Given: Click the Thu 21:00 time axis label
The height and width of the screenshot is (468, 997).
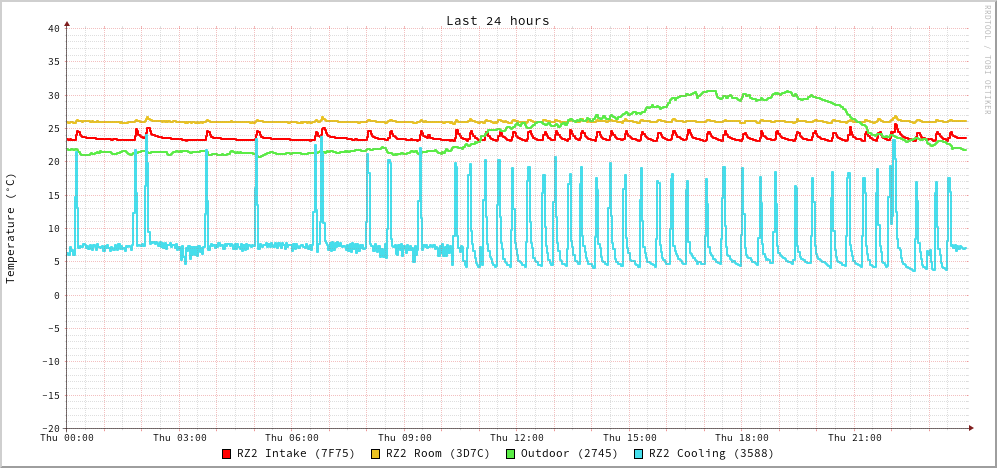Looking at the screenshot, I should (855, 438).
